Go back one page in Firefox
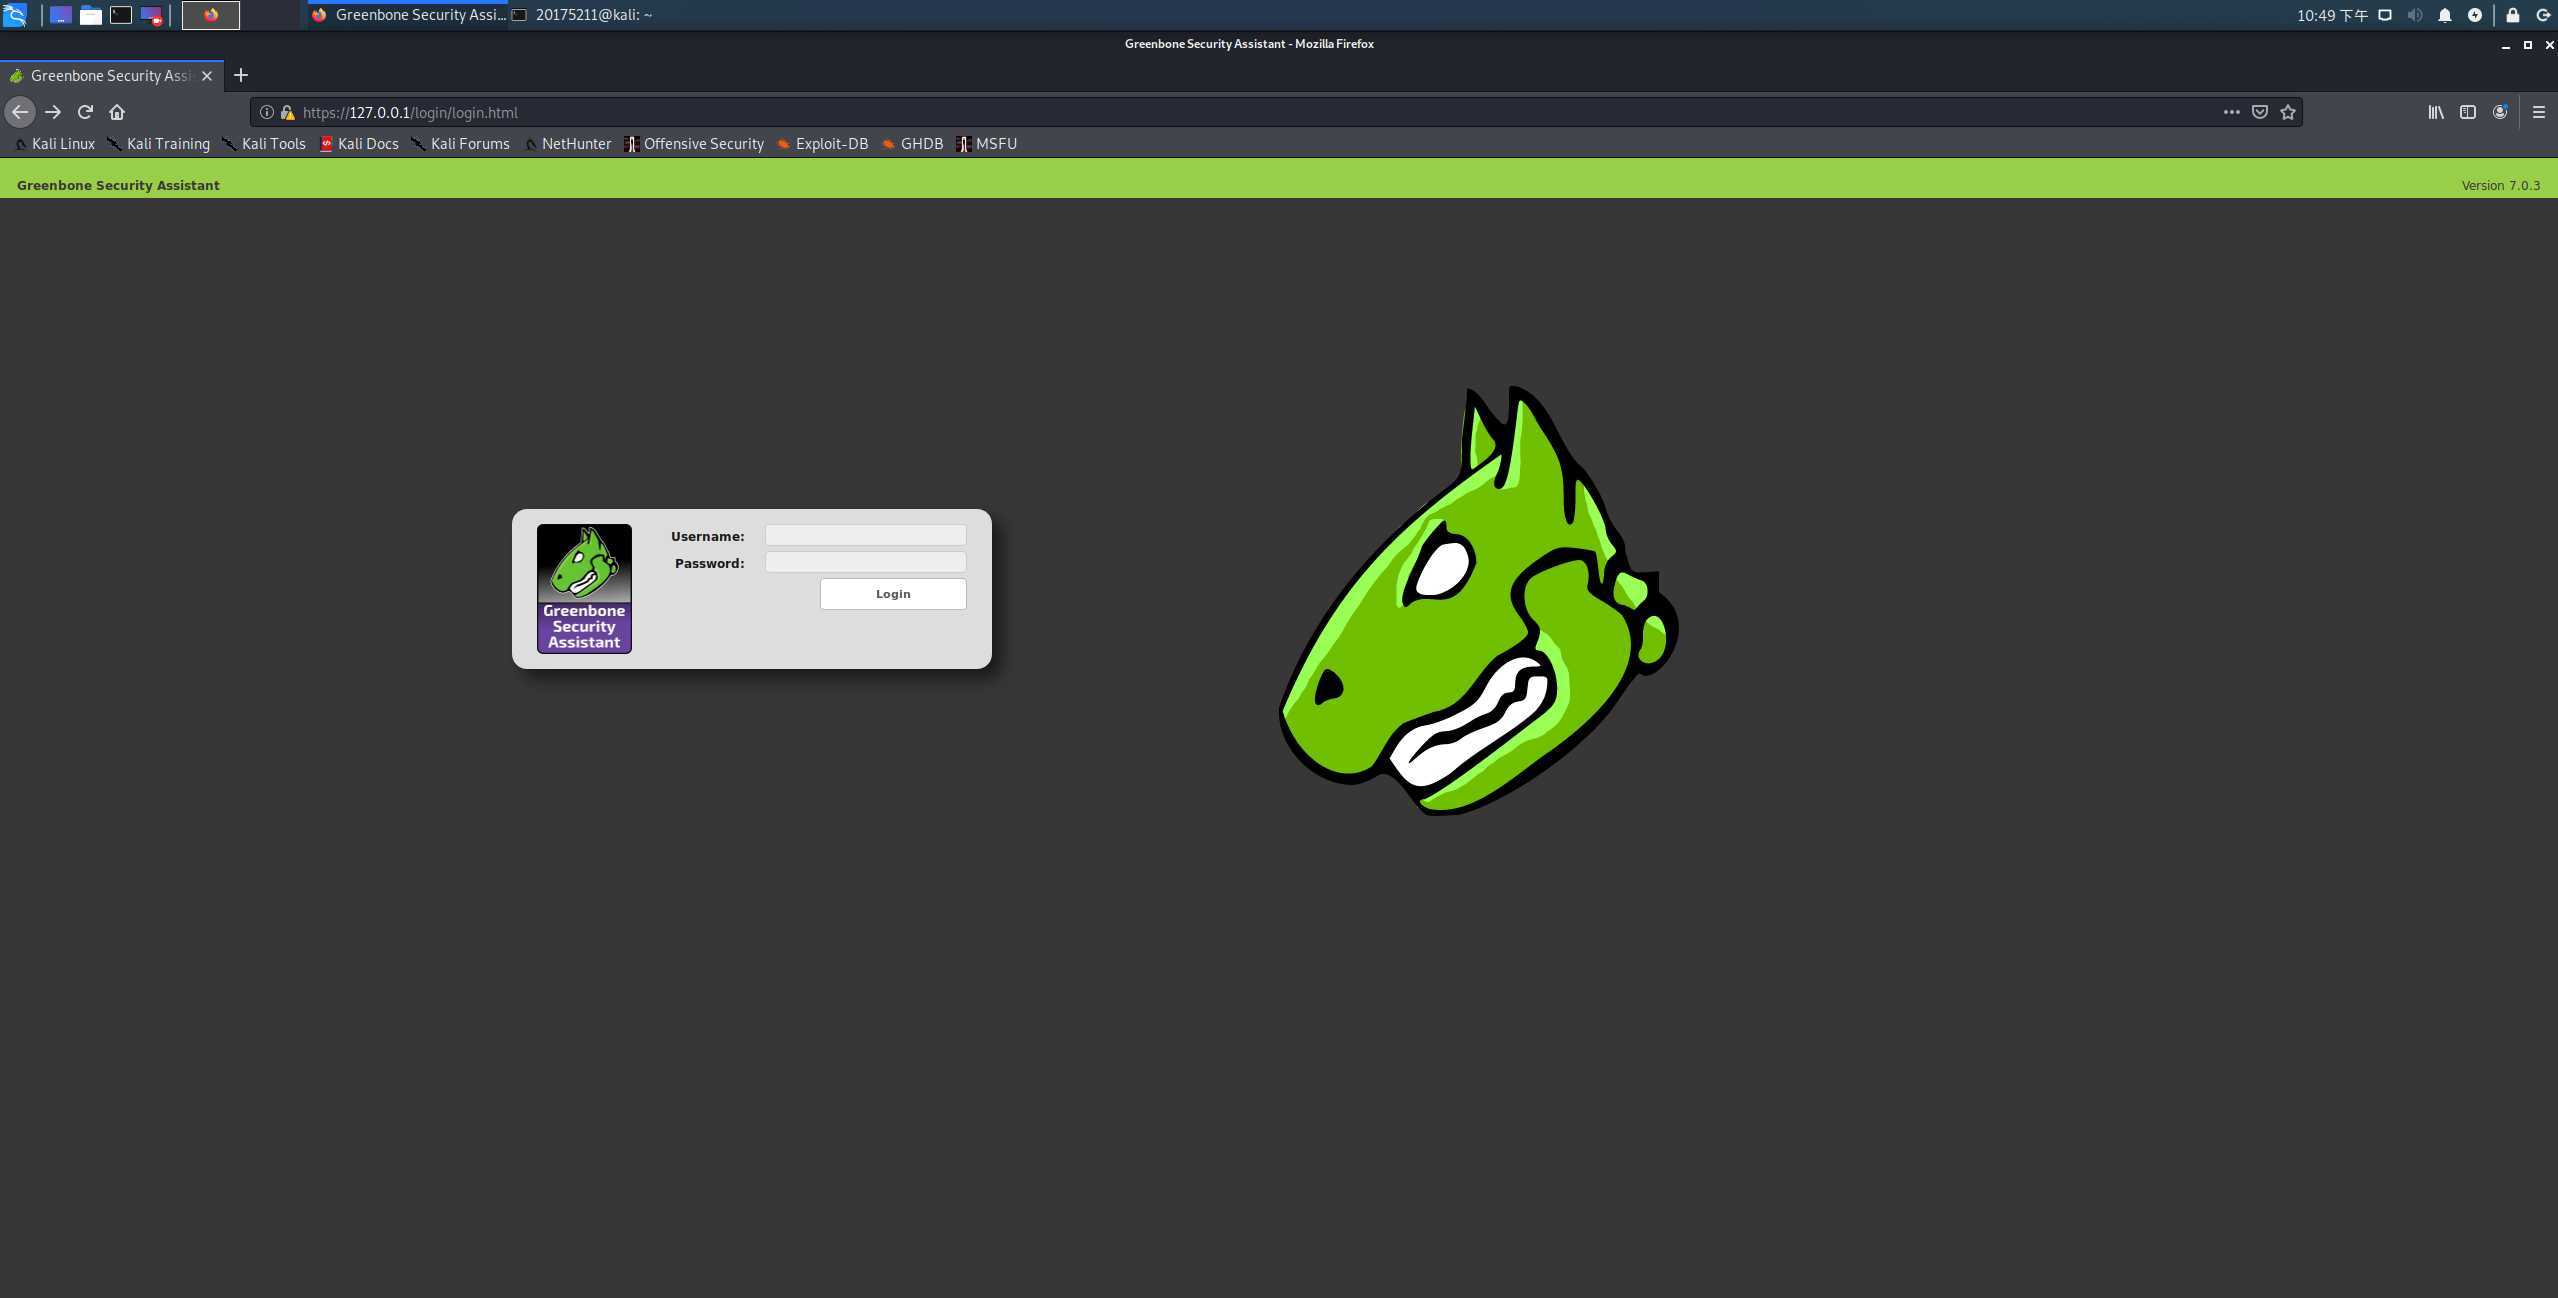Image resolution: width=2558 pixels, height=1298 pixels. tap(20, 112)
